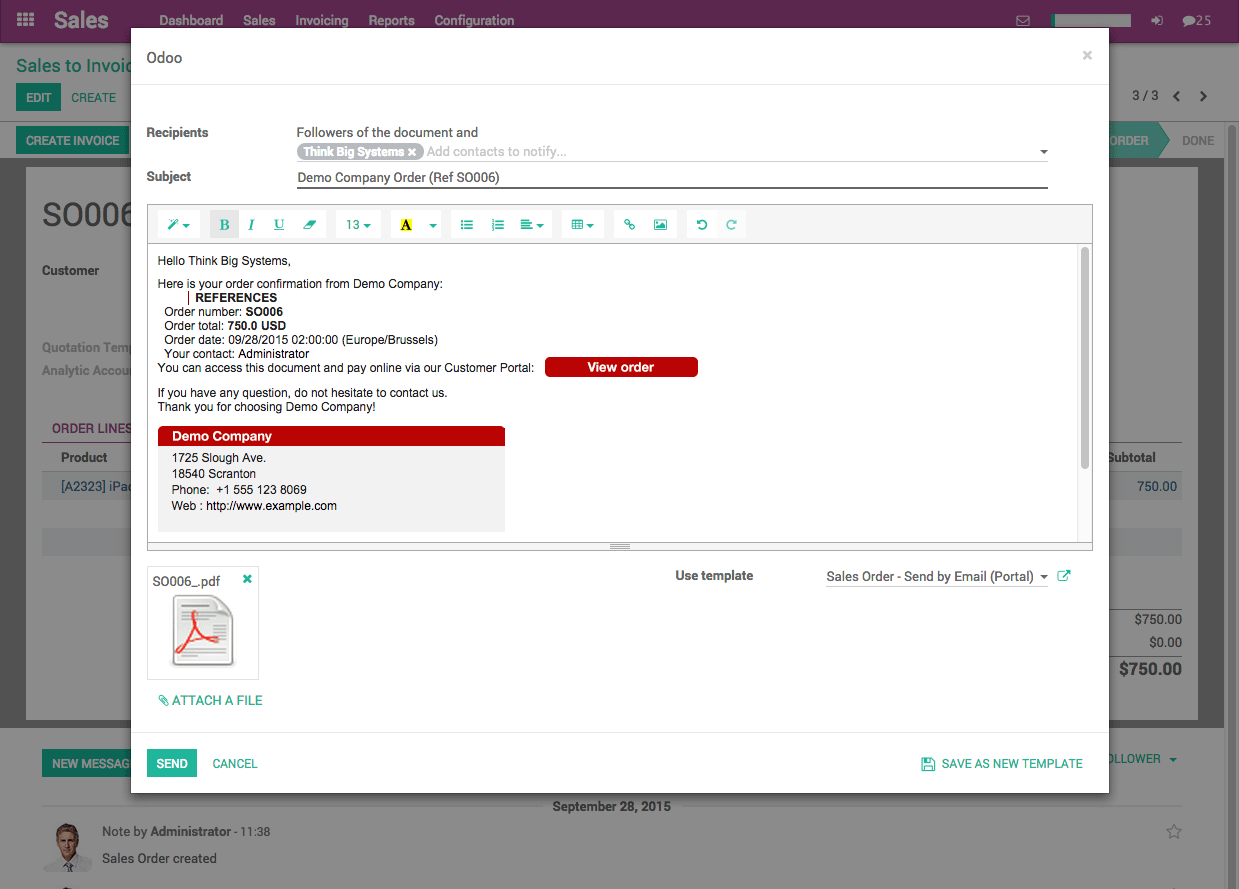
Task: Go to the previous record arrow
Action: pos(1177,96)
